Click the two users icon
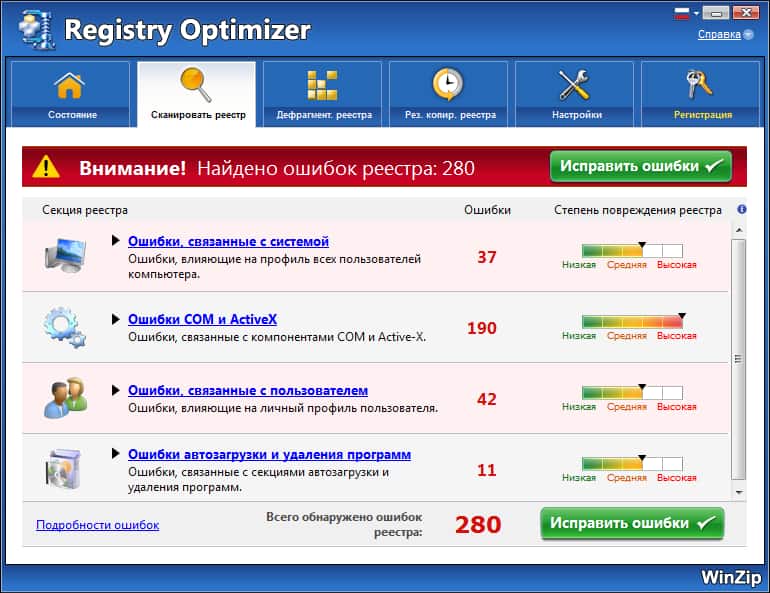This screenshot has height=593, width=770. click(65, 397)
